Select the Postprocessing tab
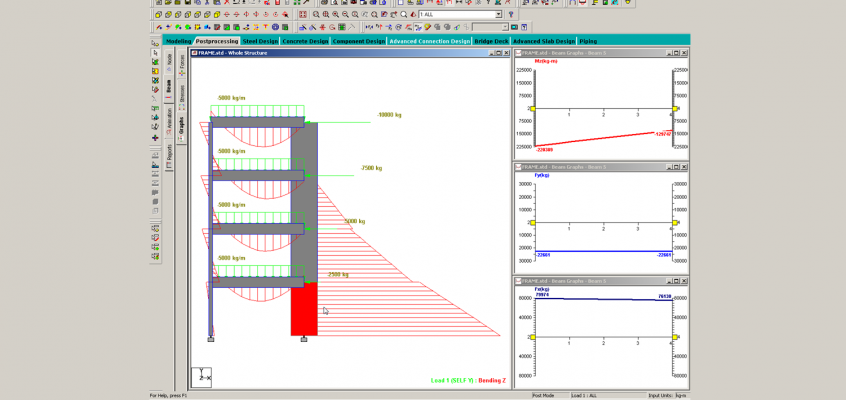This screenshot has width=846, height=400. tap(217, 41)
